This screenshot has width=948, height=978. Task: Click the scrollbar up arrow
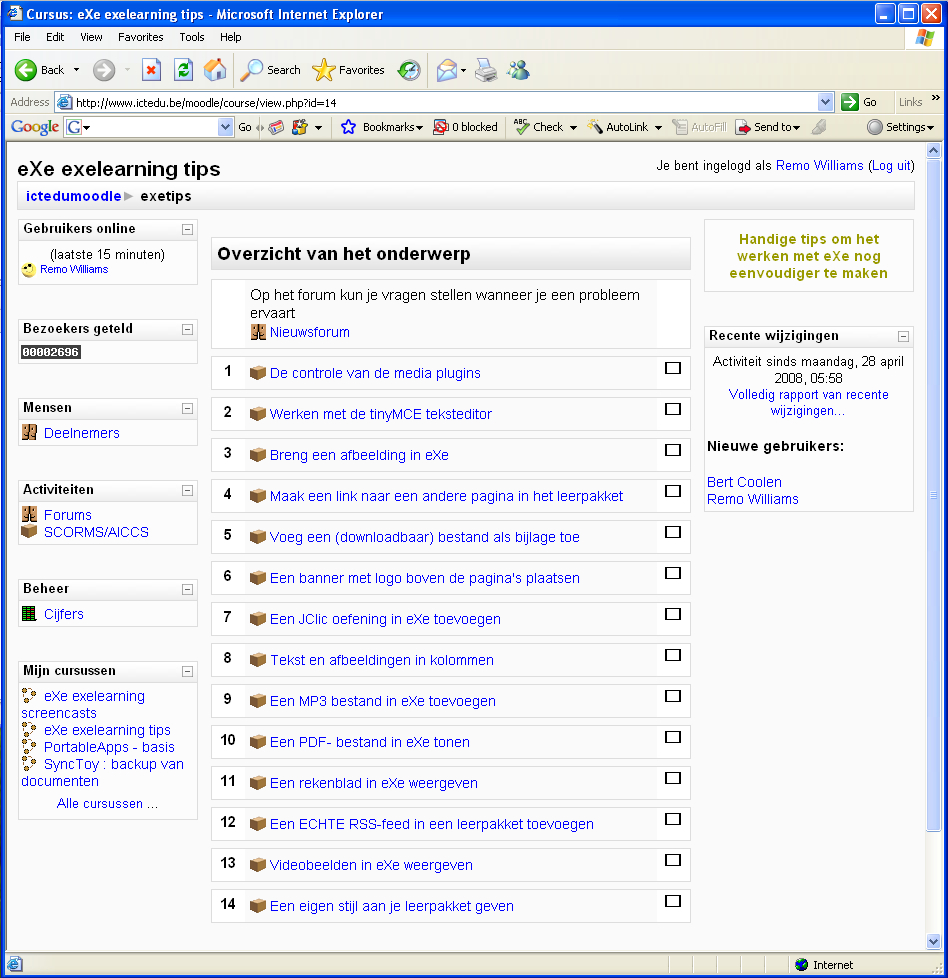(933, 150)
